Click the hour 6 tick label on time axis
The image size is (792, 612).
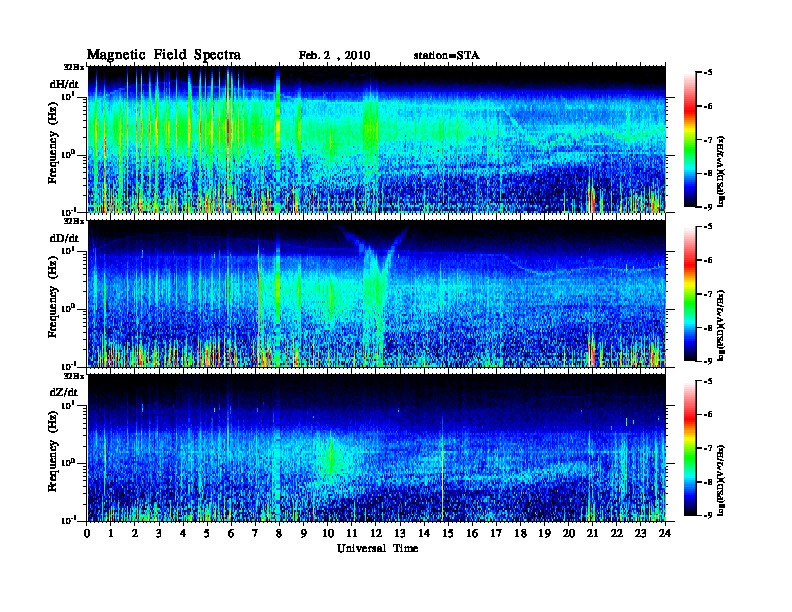point(231,533)
